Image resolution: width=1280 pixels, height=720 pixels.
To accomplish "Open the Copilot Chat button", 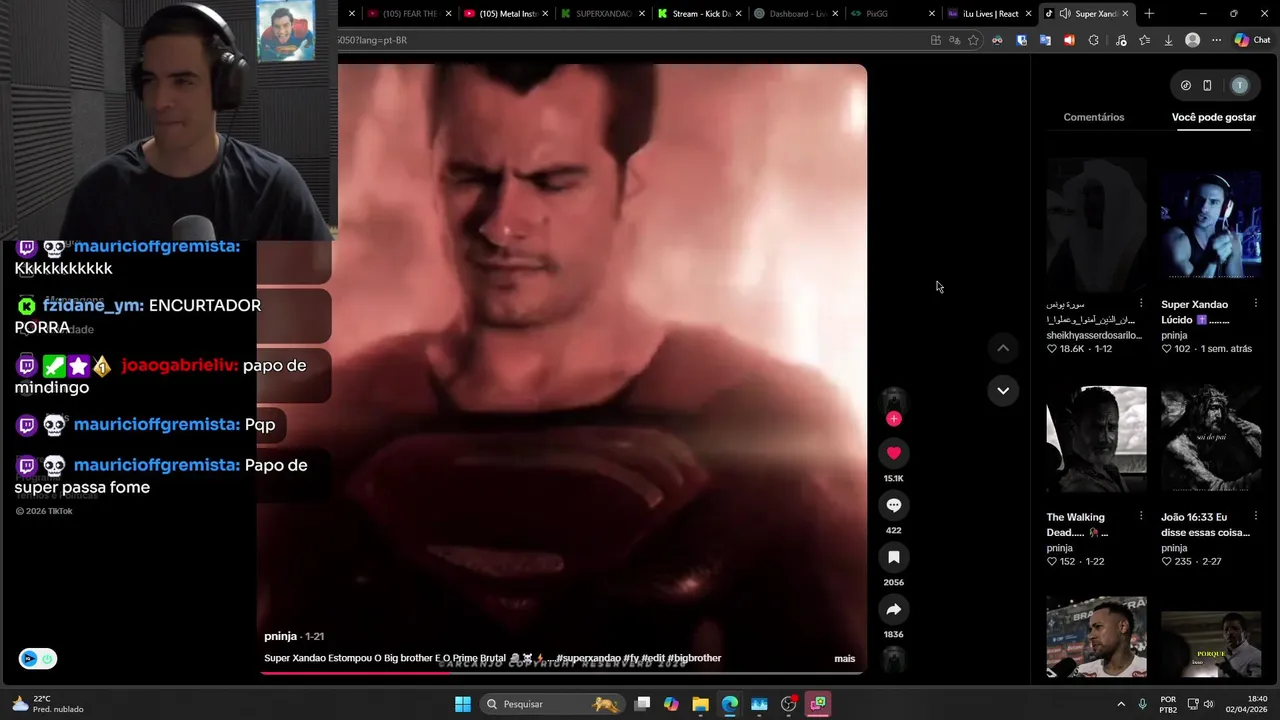I will click(1252, 40).
